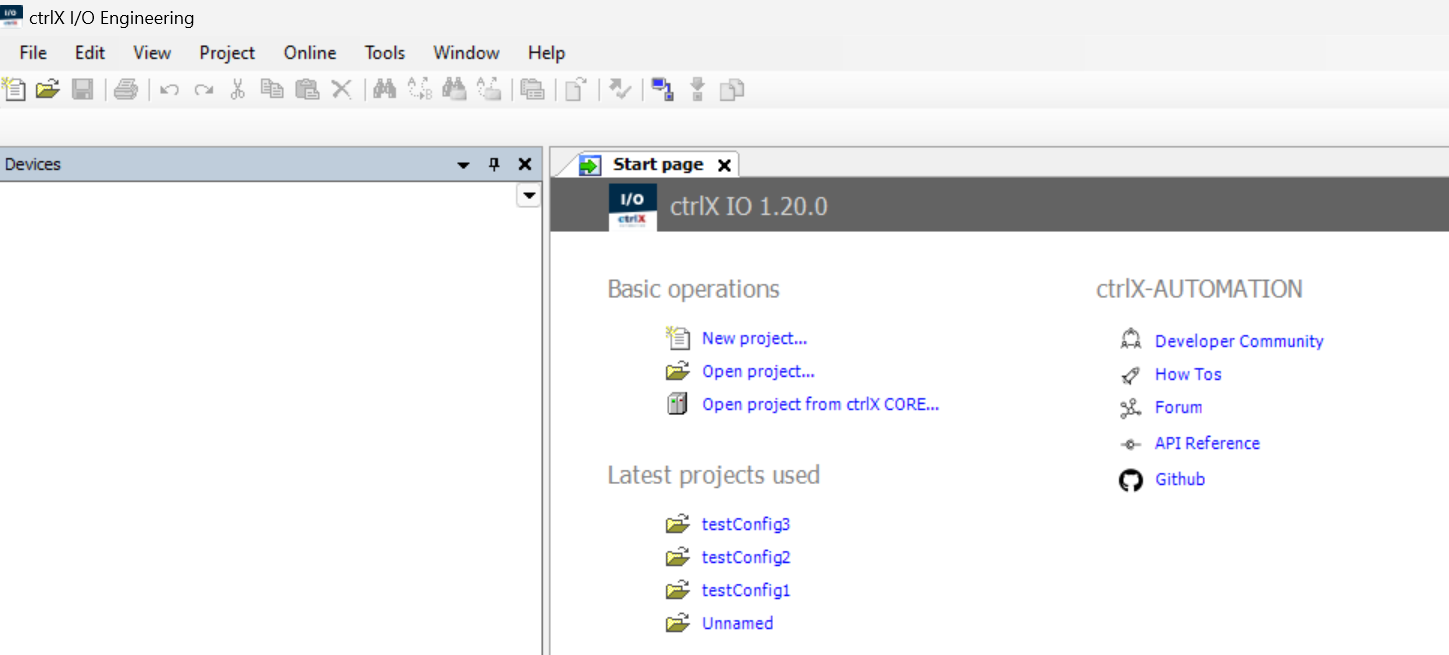Click the ctrlX-AUTOMATION heading
Screen dimensions: 1449x655
click(1199, 289)
